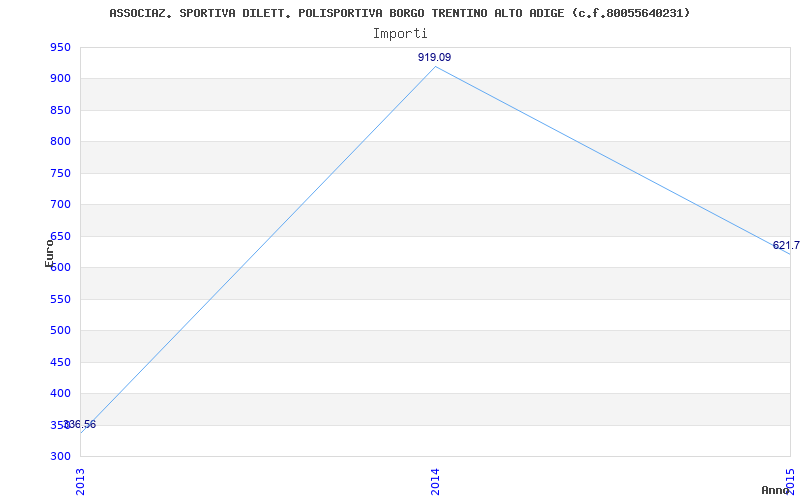Click the 650 y-axis tick

tap(60, 236)
